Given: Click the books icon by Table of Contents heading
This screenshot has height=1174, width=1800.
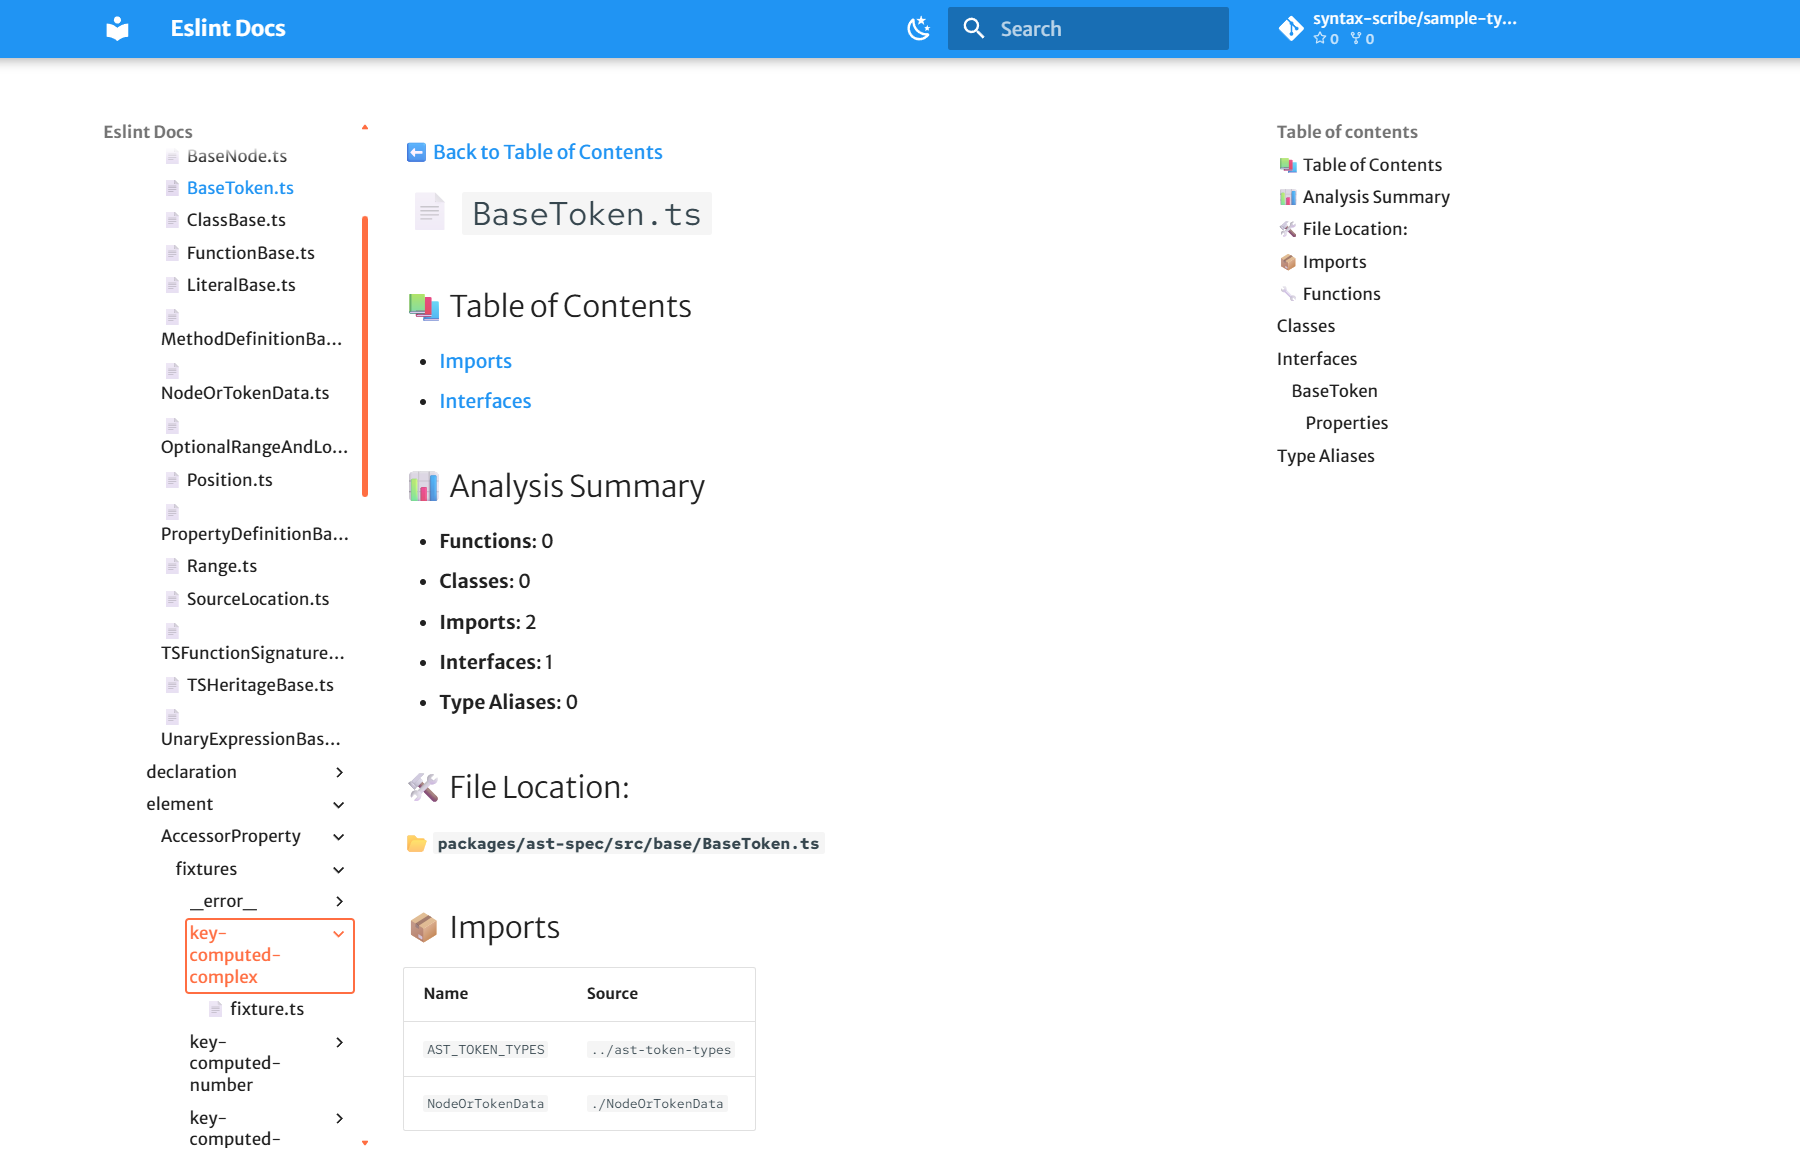Looking at the screenshot, I should pos(424,307).
